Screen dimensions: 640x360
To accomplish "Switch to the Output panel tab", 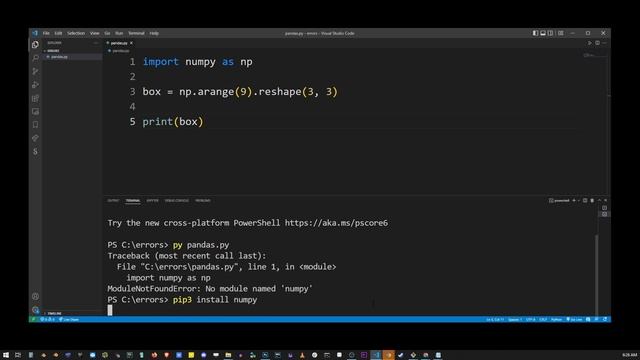I will point(113,200).
